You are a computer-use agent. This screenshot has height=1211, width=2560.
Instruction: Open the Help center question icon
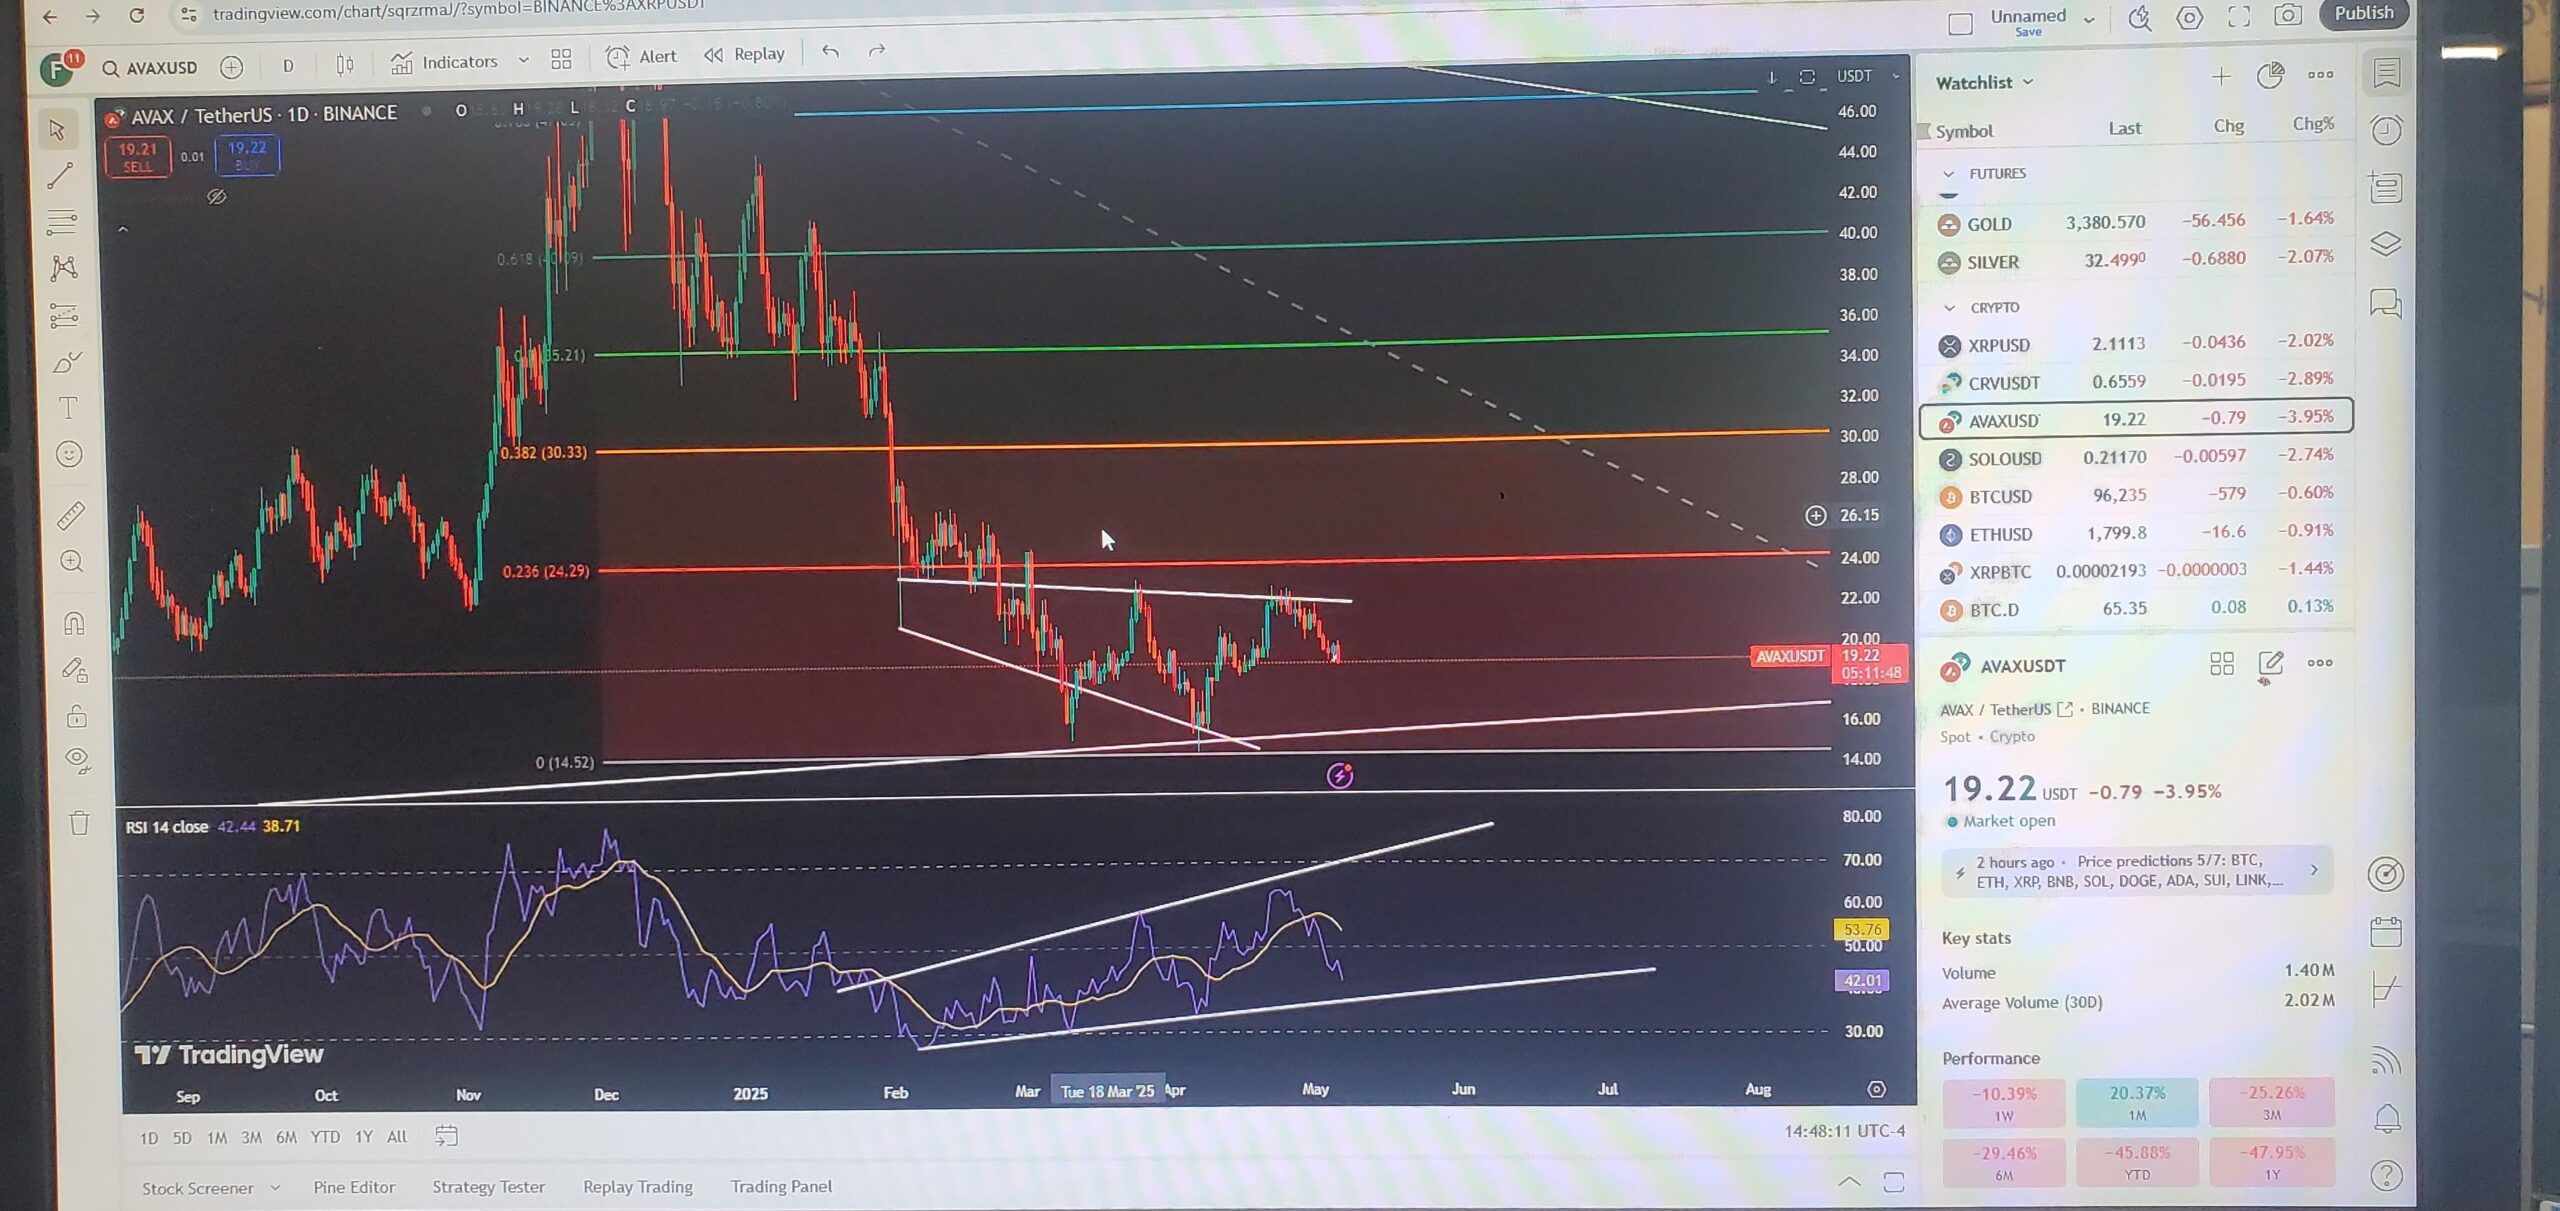(x=2387, y=1176)
